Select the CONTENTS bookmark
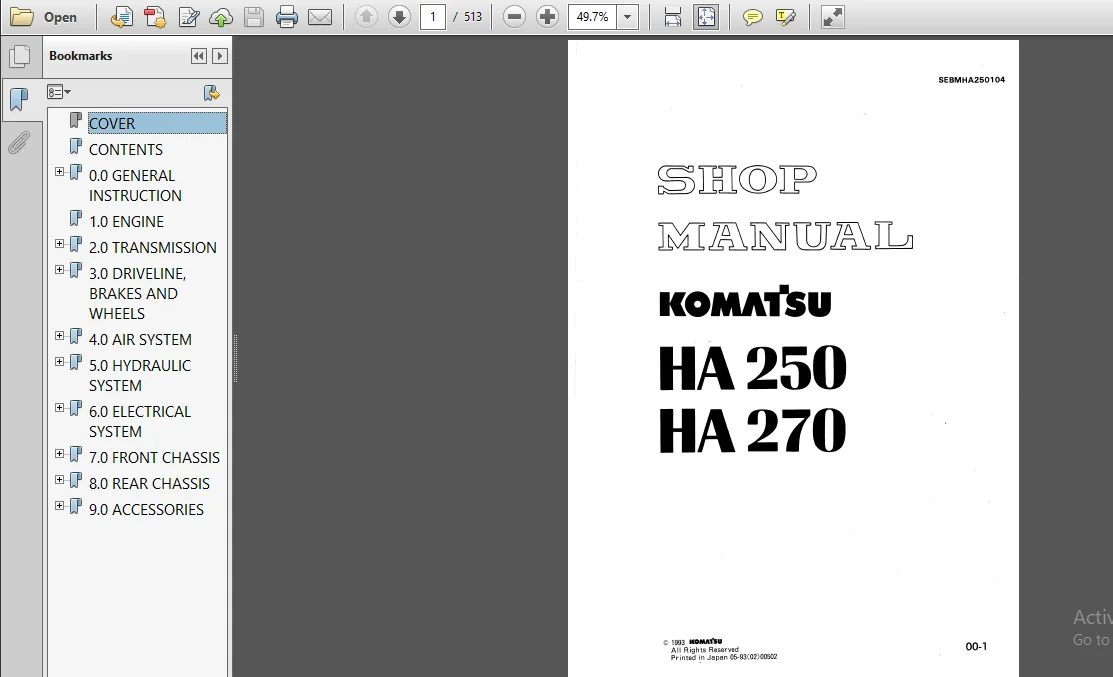 (x=126, y=150)
